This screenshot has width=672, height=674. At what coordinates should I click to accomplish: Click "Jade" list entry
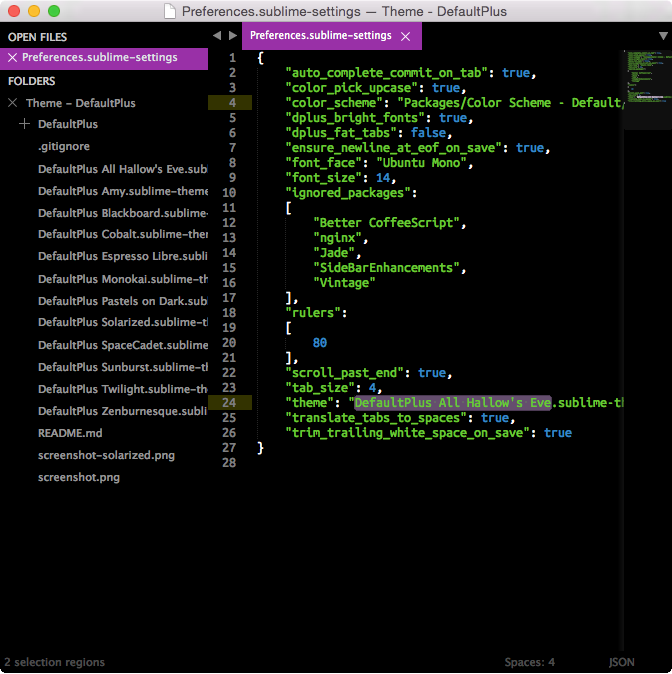334,253
